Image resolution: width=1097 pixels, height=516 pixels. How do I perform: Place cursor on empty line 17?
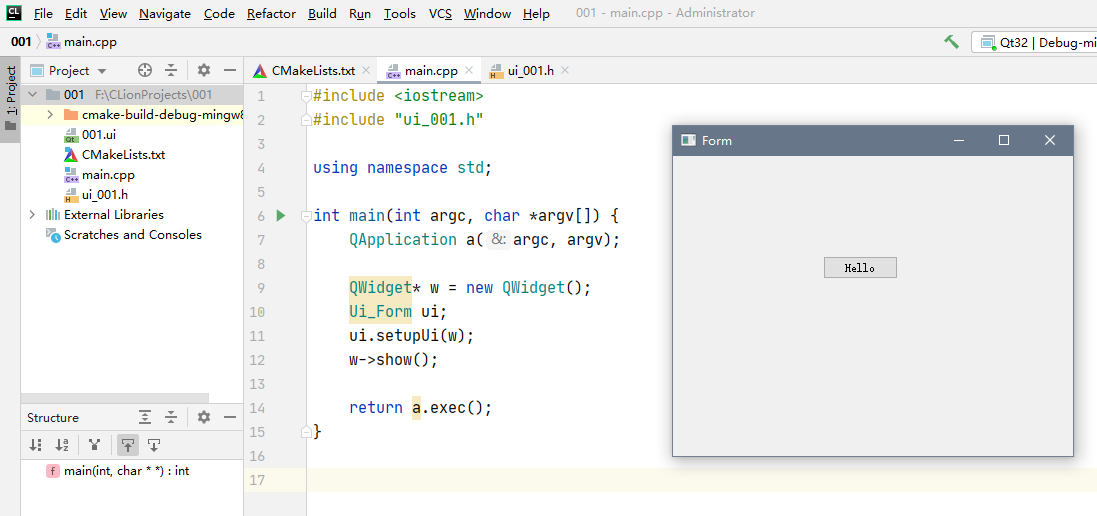coord(702,480)
